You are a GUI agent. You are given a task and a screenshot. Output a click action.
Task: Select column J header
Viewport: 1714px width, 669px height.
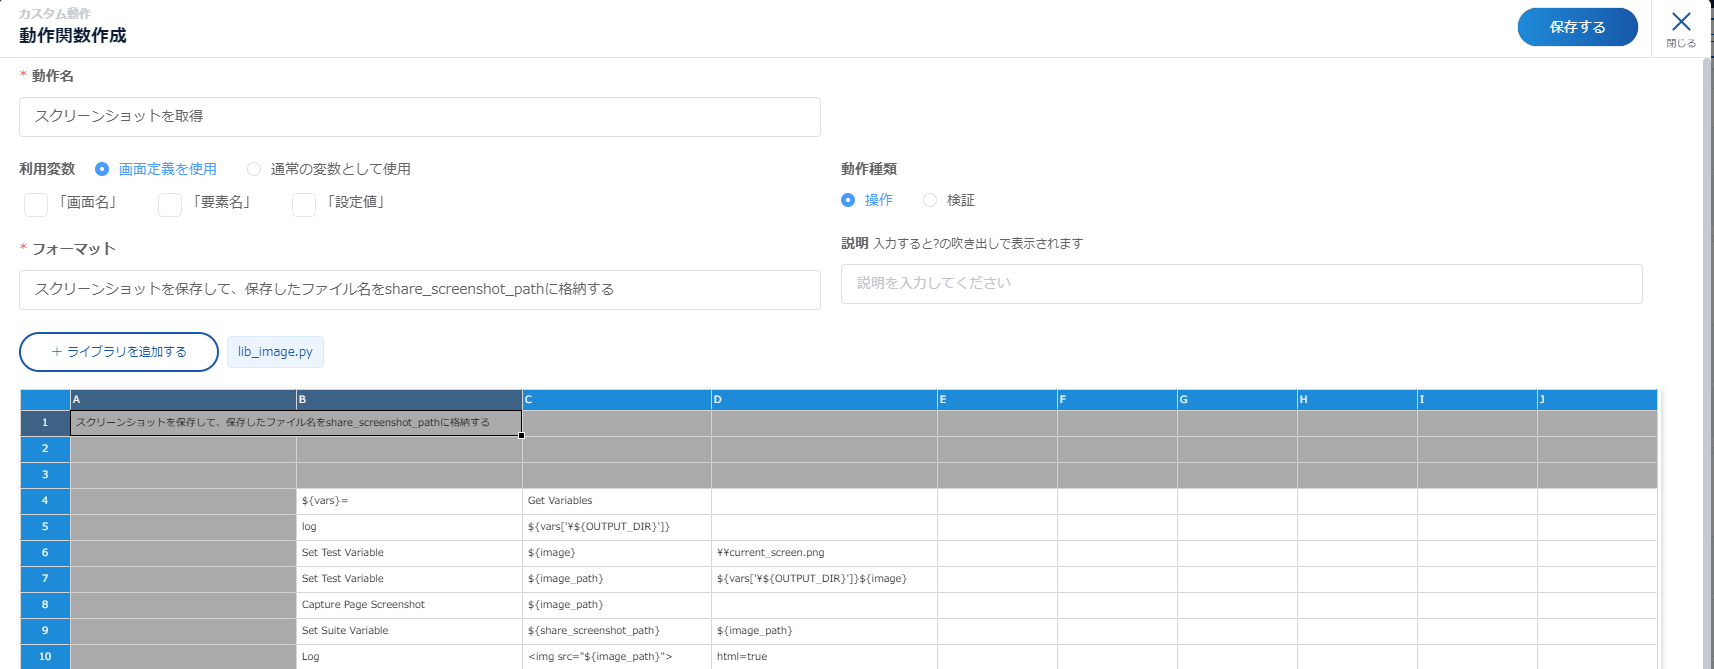(1597, 399)
